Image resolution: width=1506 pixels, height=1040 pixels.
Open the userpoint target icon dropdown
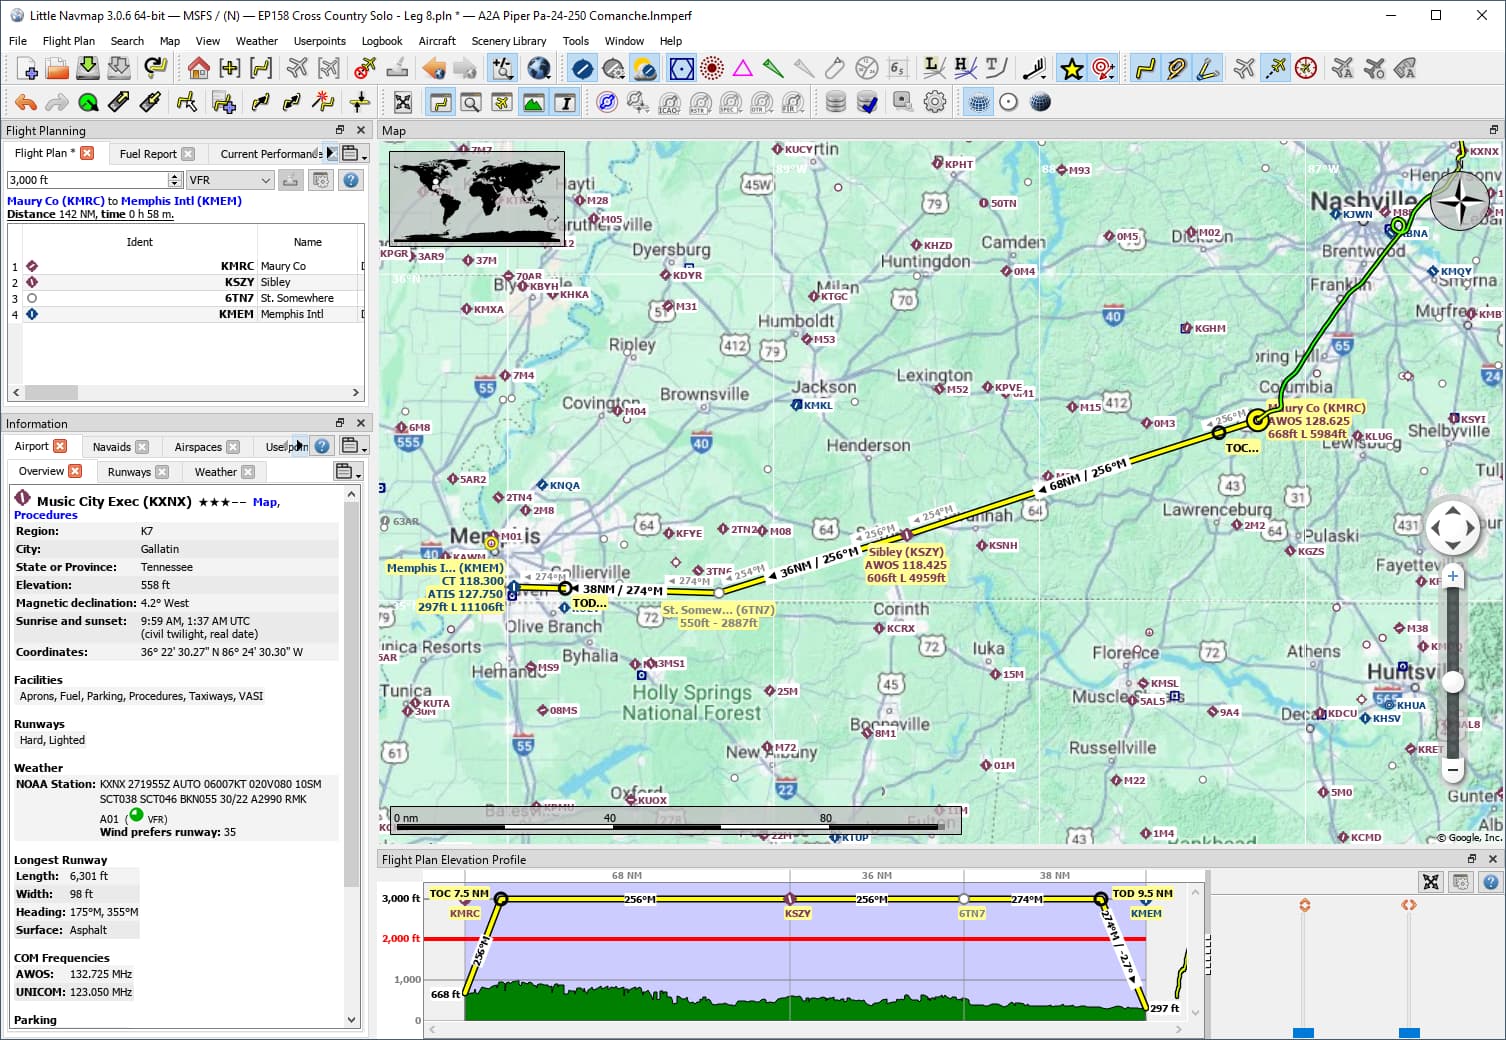(1103, 68)
